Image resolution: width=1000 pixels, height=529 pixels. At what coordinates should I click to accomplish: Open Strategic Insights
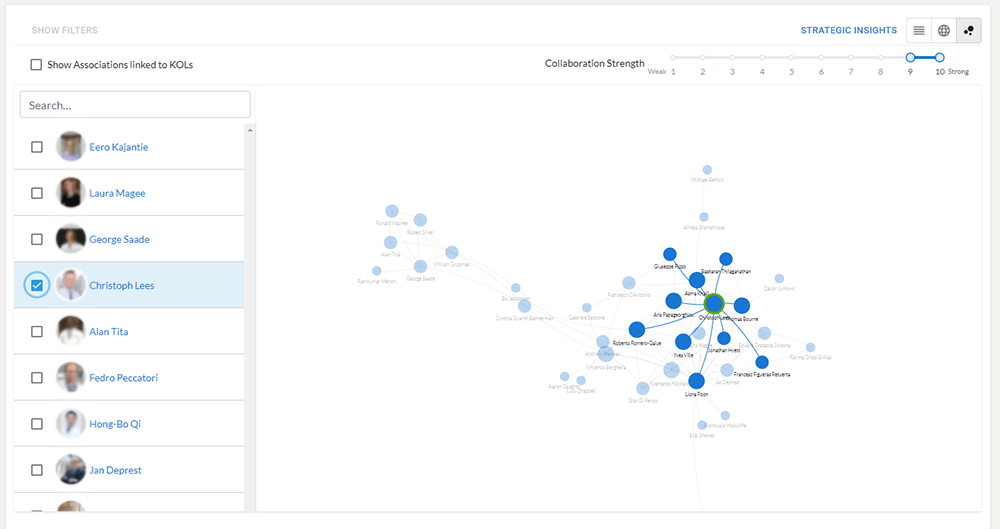point(848,31)
